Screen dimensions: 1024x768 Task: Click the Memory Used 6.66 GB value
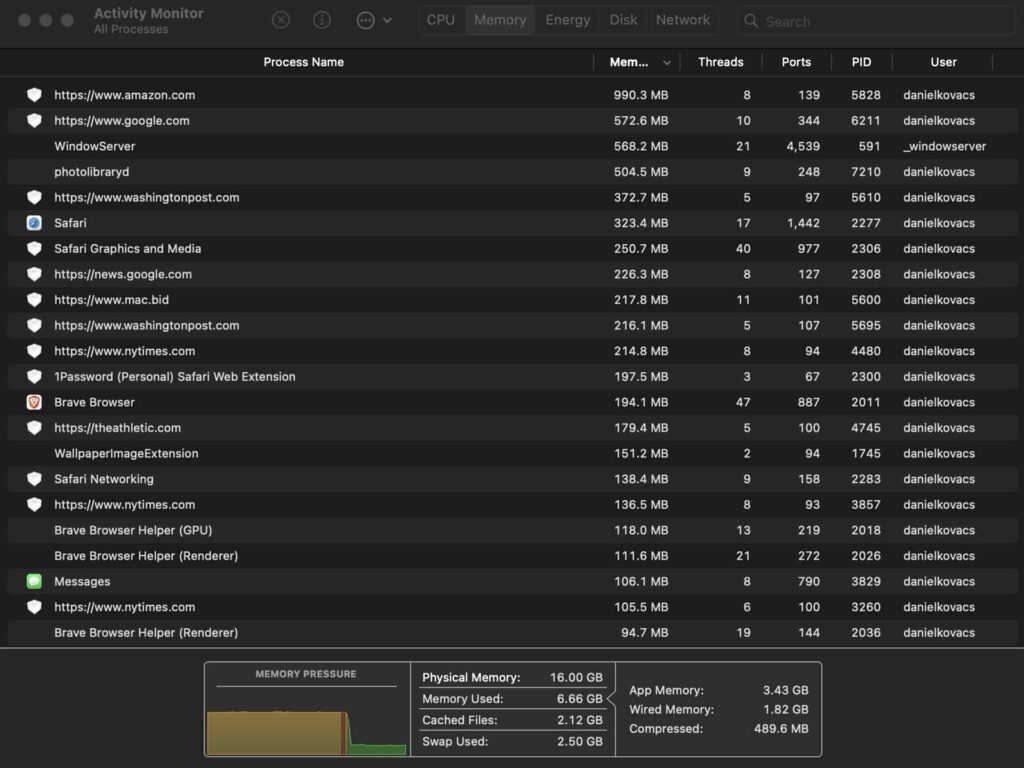point(579,699)
